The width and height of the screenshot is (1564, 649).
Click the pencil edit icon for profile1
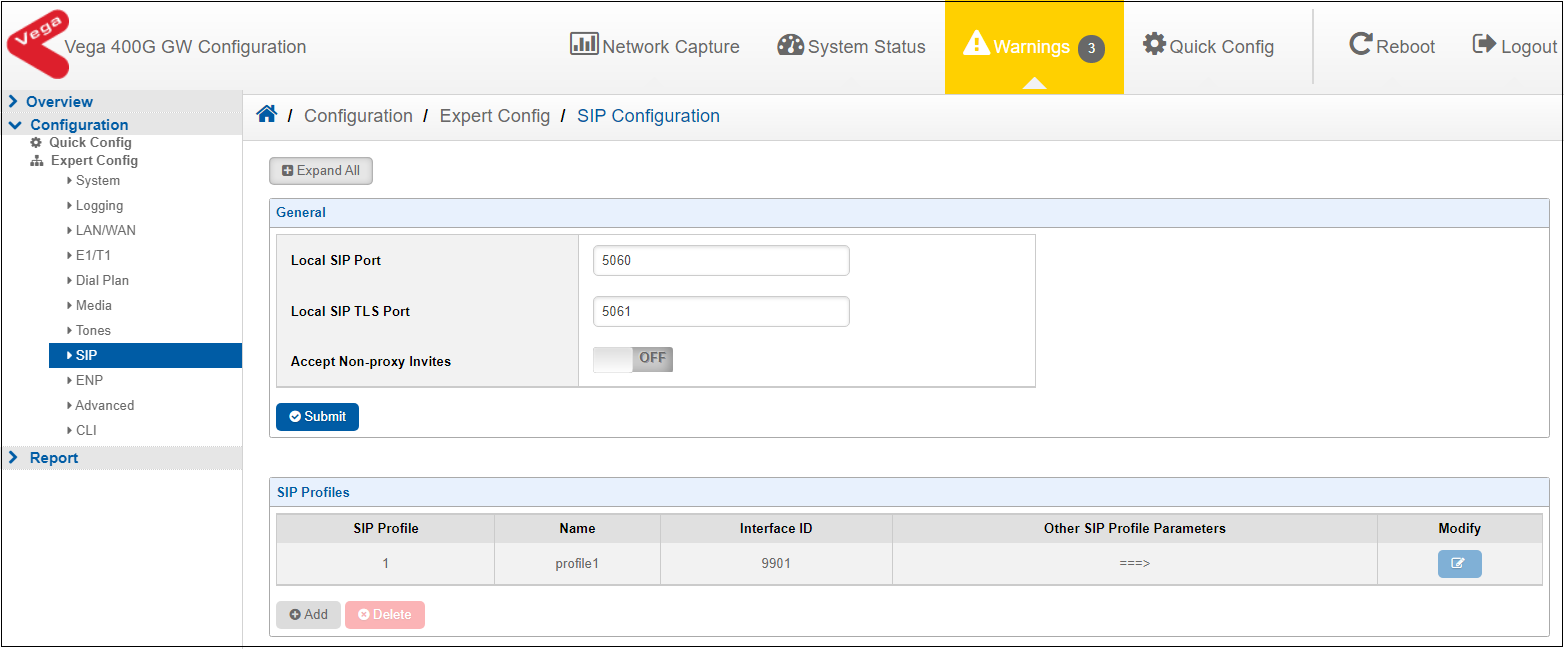1460,564
